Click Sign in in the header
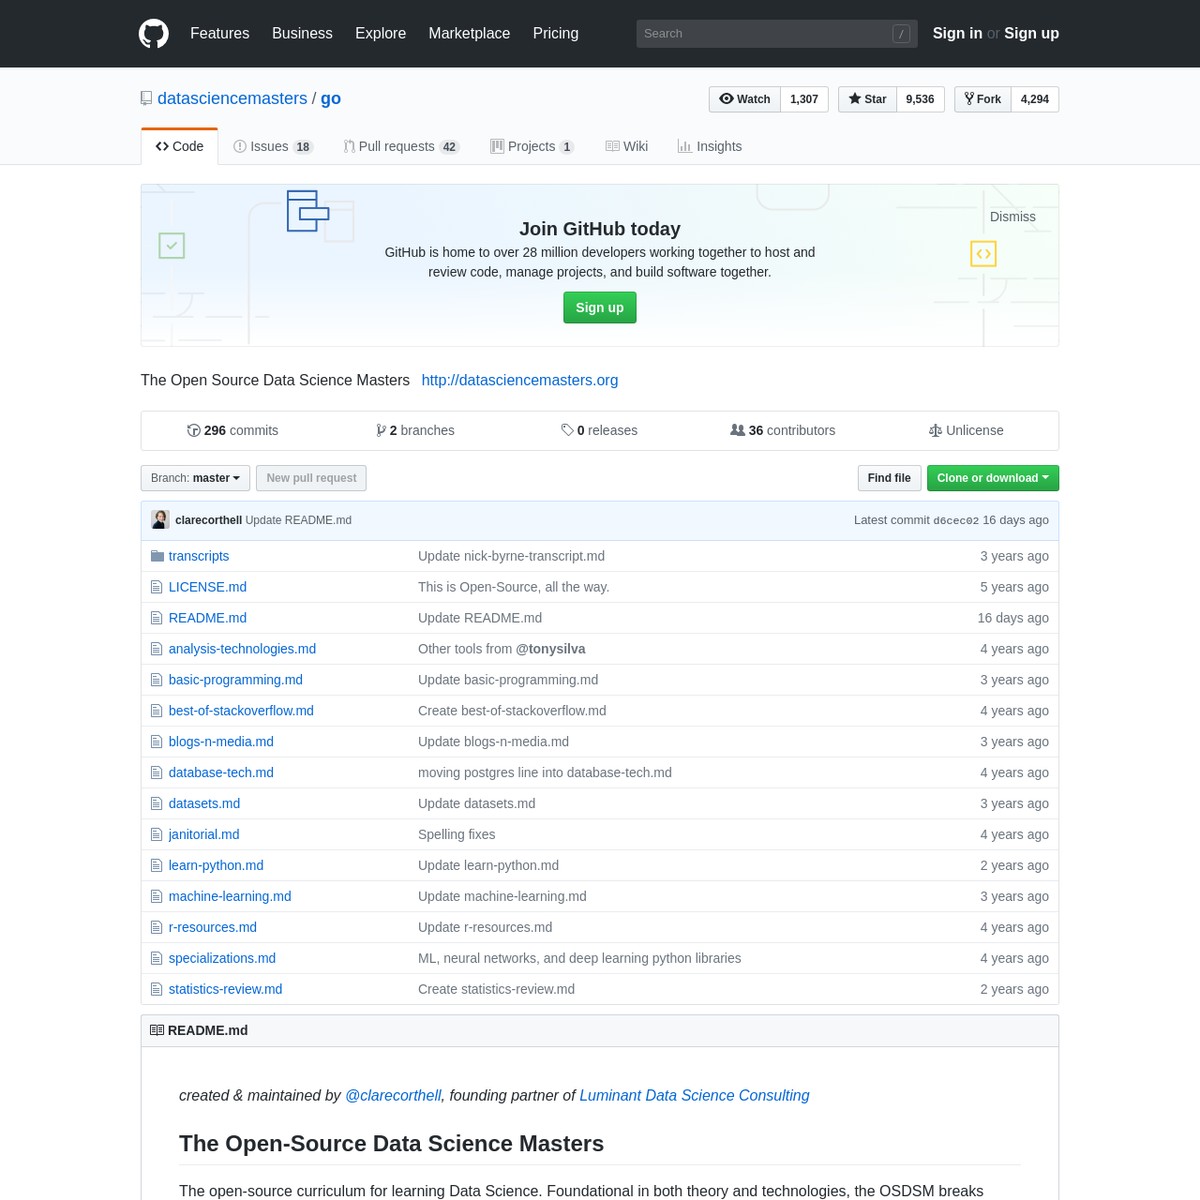The width and height of the screenshot is (1200, 1200). tap(957, 33)
